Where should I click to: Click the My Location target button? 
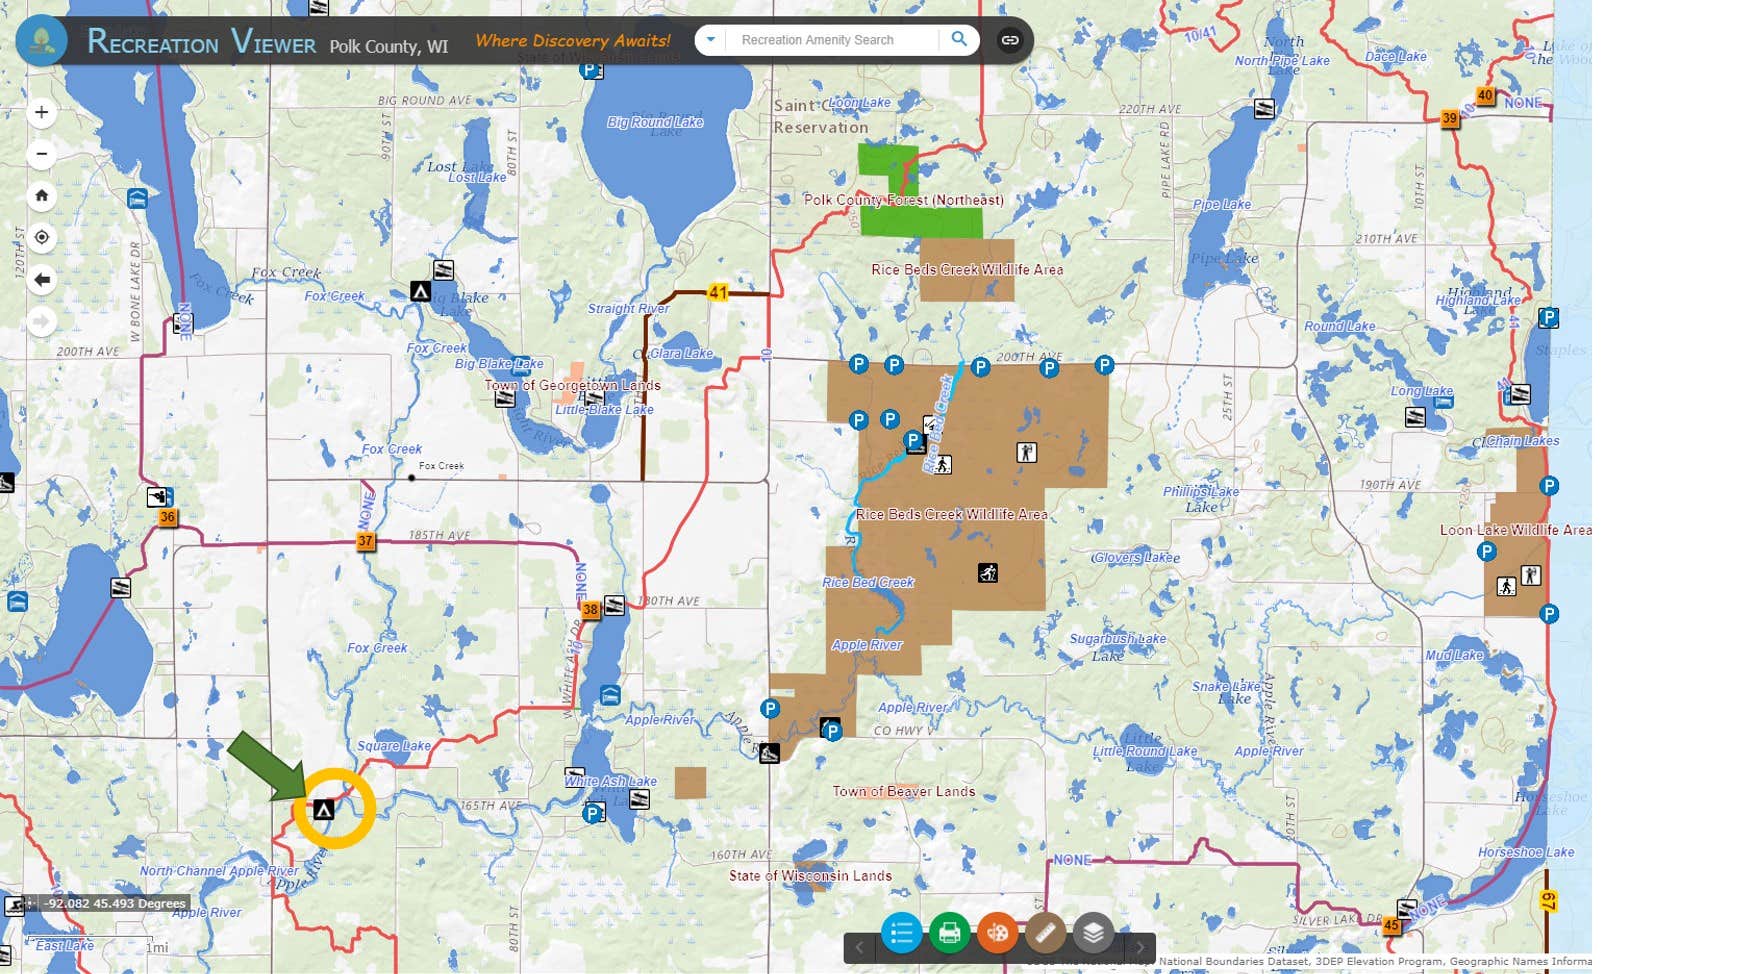click(x=41, y=238)
